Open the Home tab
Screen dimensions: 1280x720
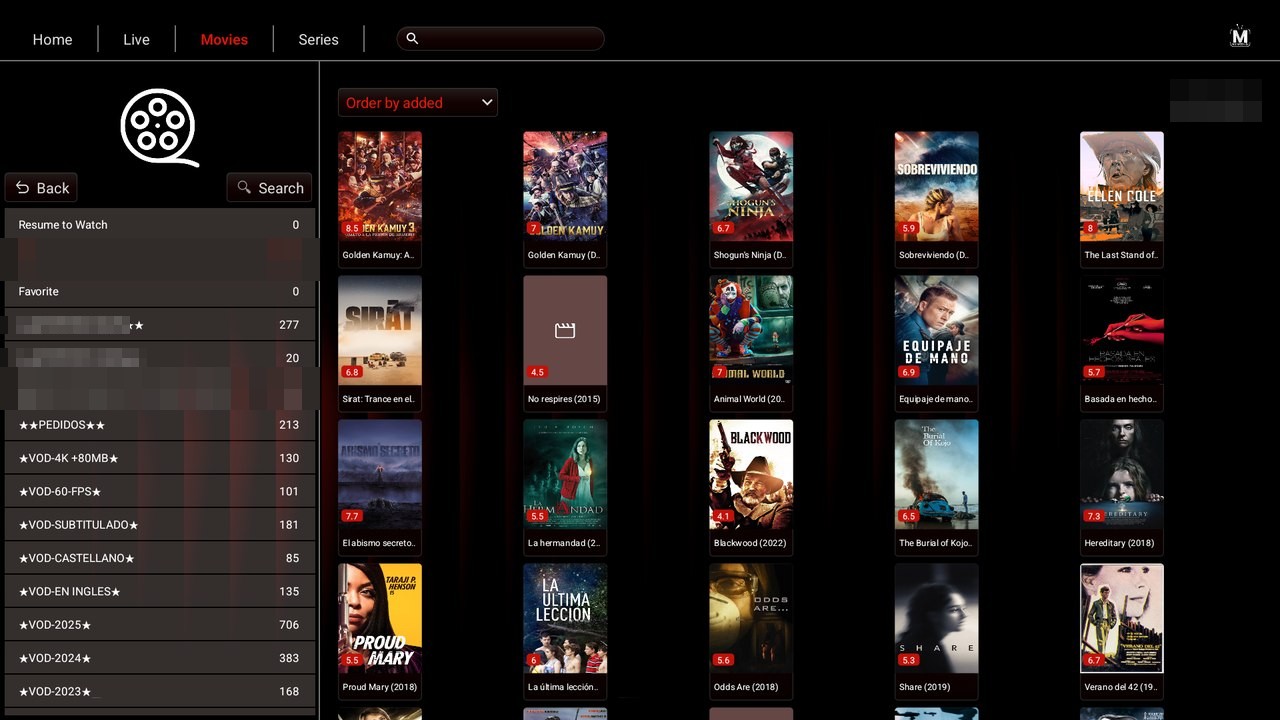(x=52, y=39)
